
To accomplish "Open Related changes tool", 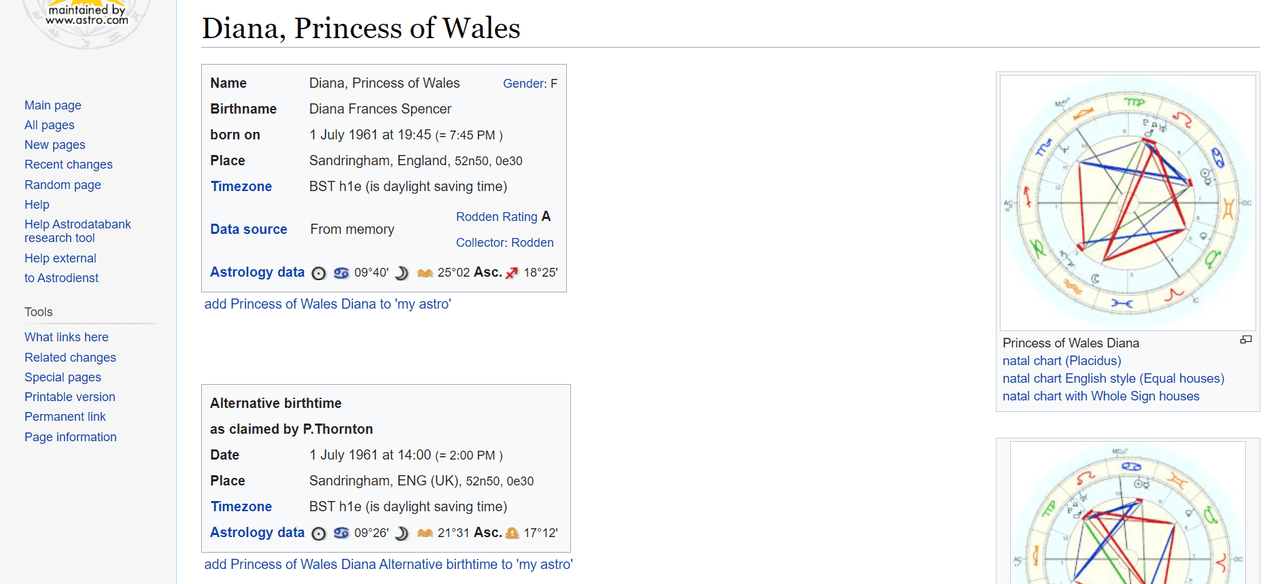I will coord(70,357).
